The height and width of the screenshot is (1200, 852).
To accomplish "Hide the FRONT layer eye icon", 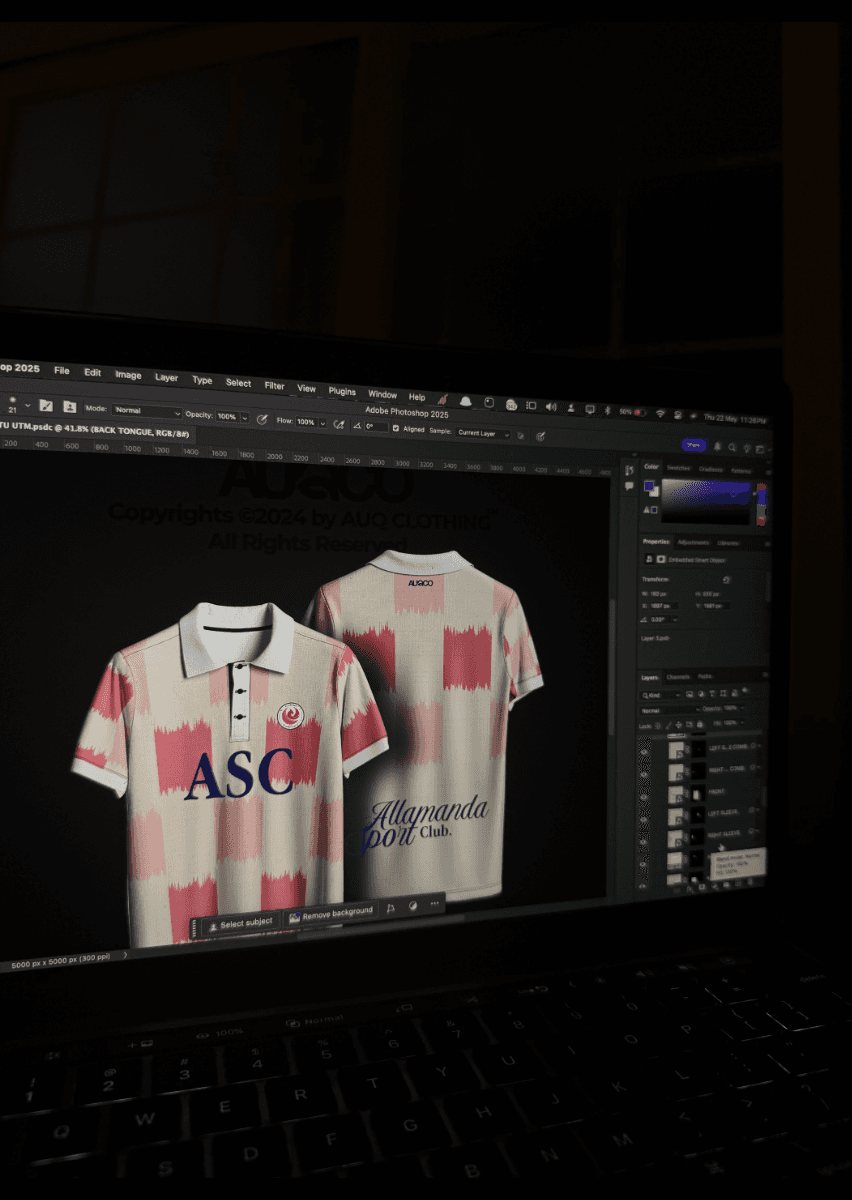I will 644,797.
